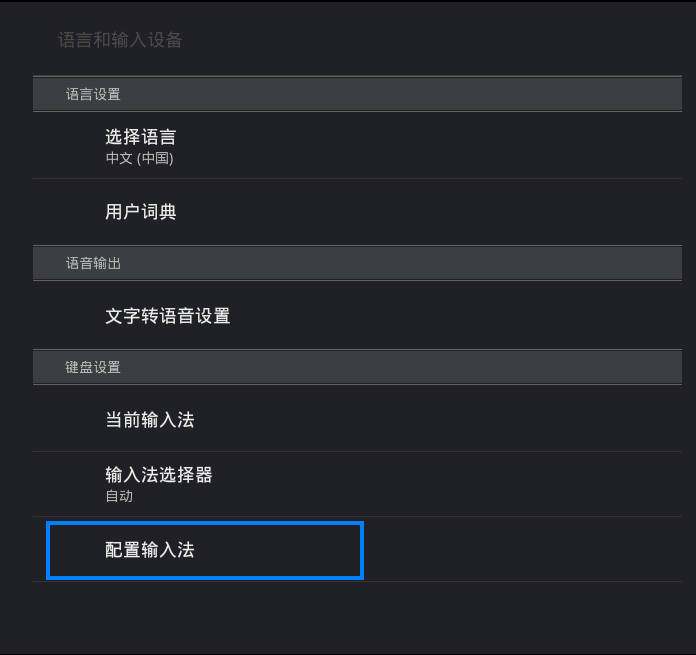Click the 键盘设置 section header
The width and height of the screenshot is (696, 655).
click(x=93, y=367)
